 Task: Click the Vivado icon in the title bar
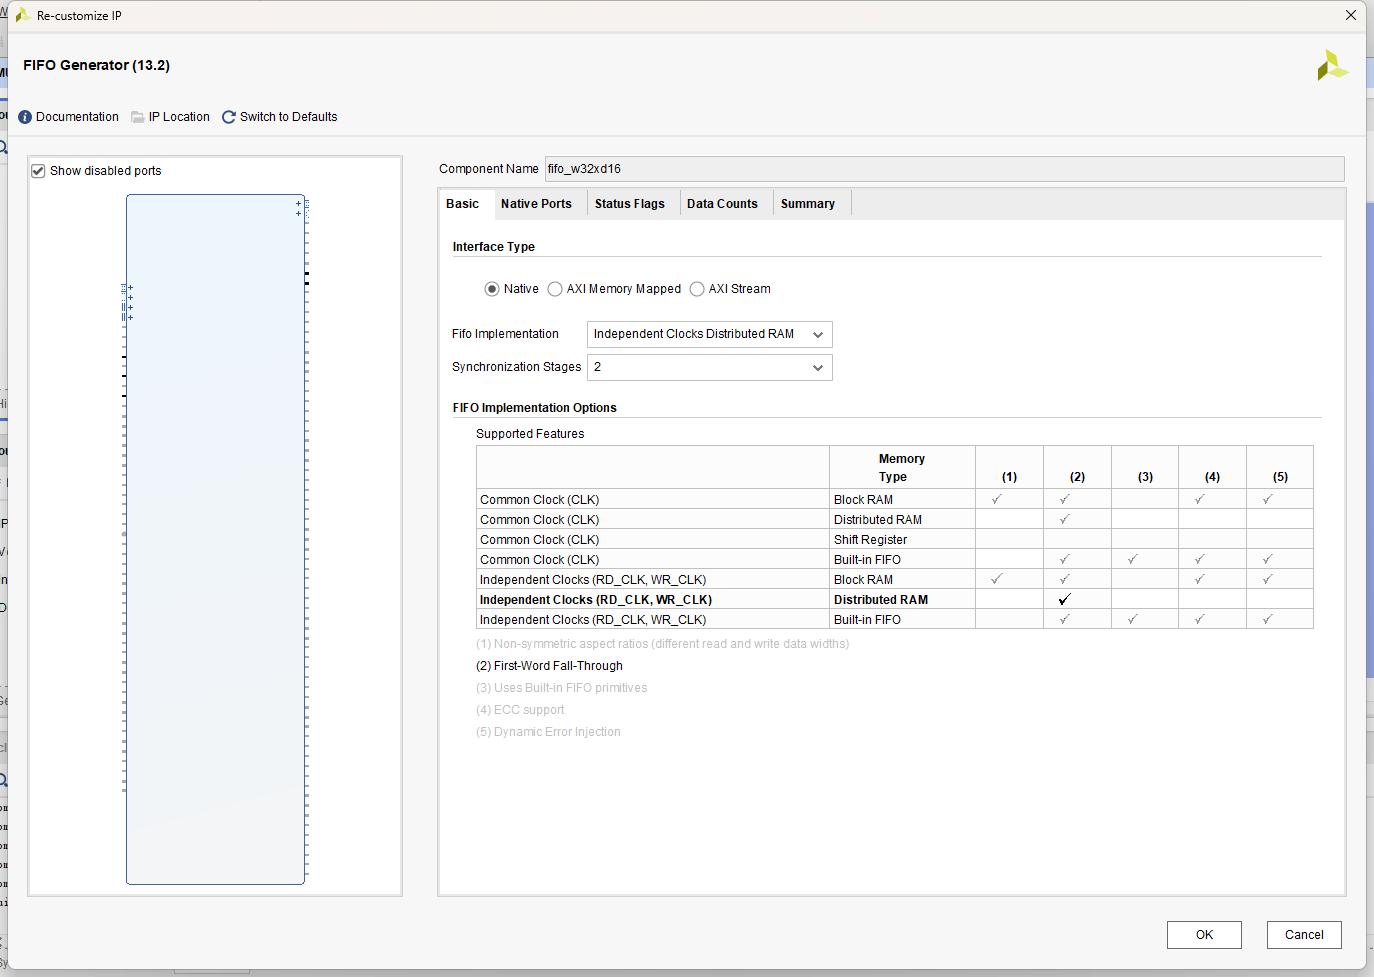[22, 15]
